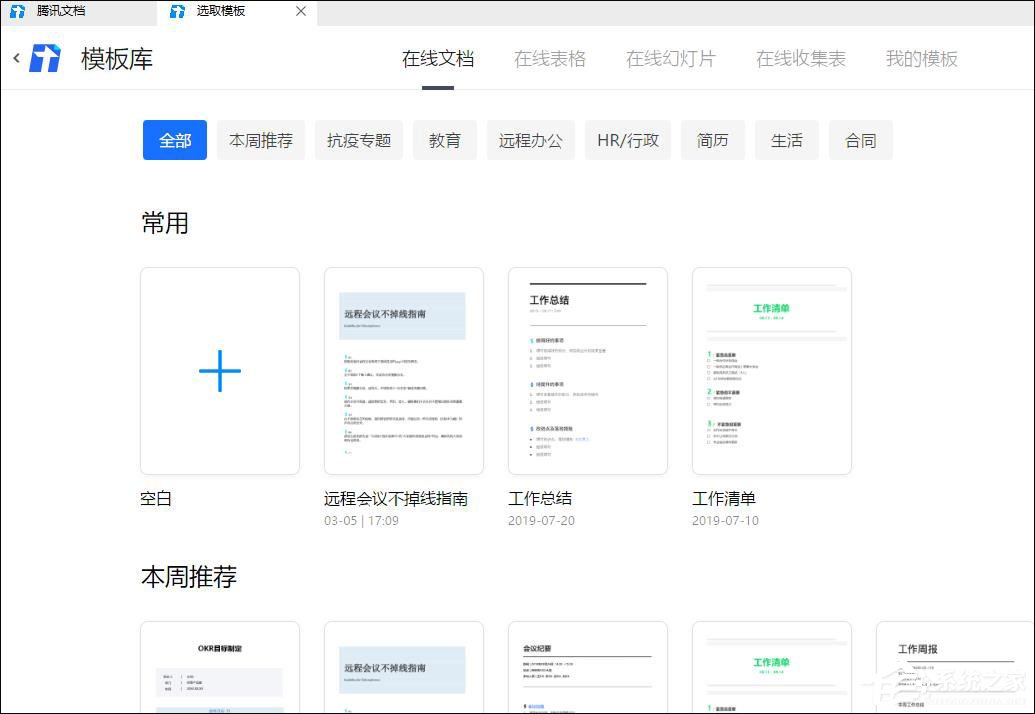1035x714 pixels.
Task: Select the 全部 filter
Action: (x=174, y=140)
